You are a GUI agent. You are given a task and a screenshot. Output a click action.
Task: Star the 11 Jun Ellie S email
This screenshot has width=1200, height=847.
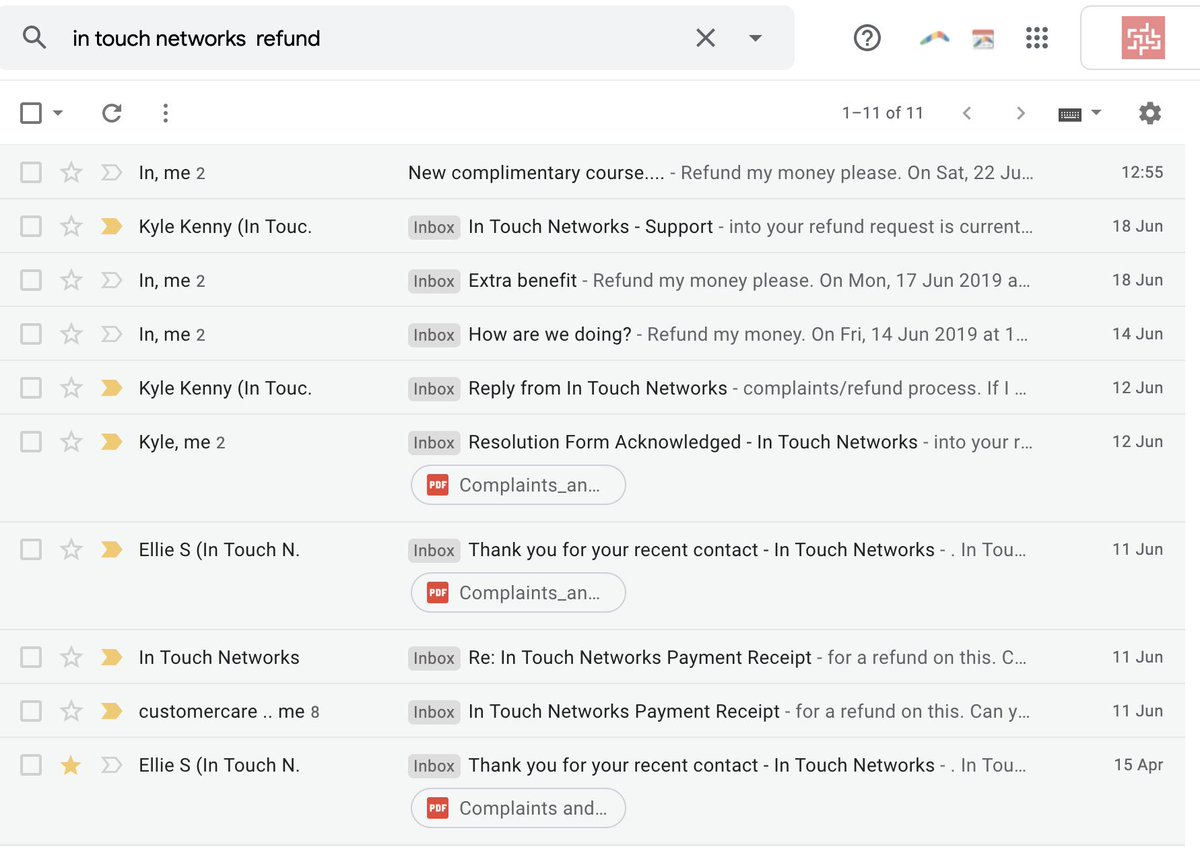pos(71,550)
